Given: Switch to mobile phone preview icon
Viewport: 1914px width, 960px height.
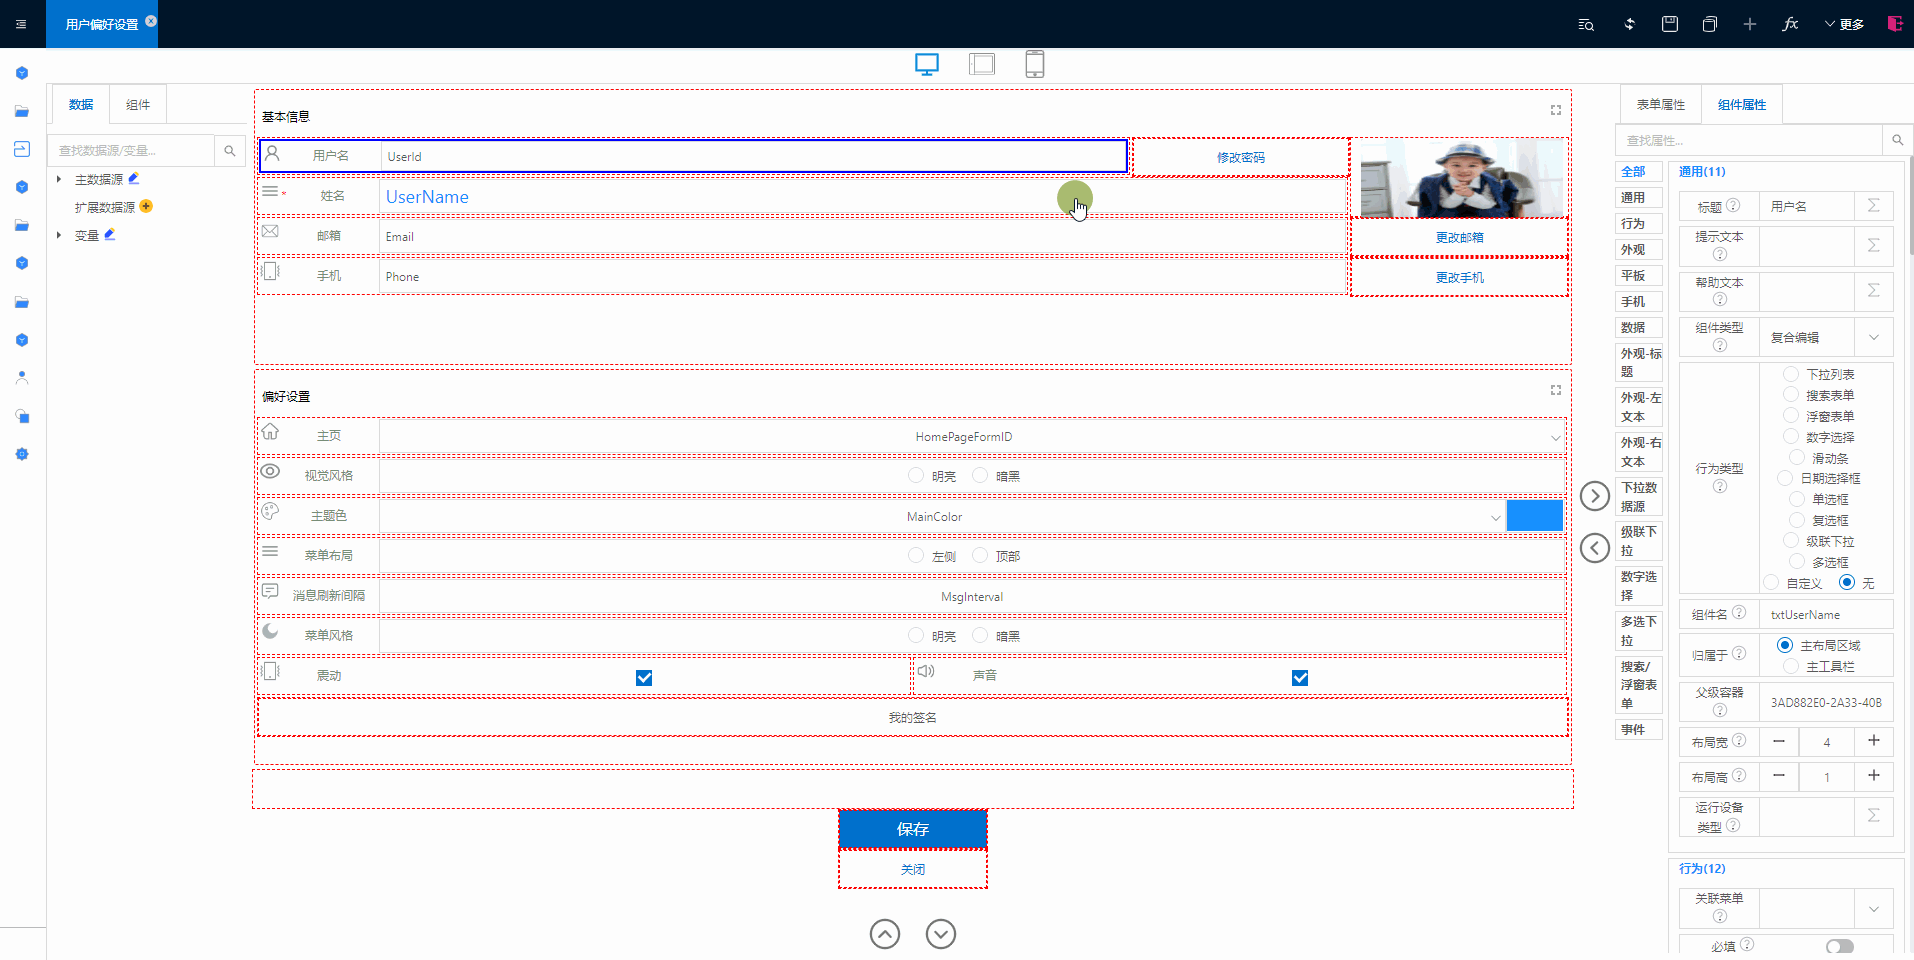Looking at the screenshot, I should tap(1035, 65).
